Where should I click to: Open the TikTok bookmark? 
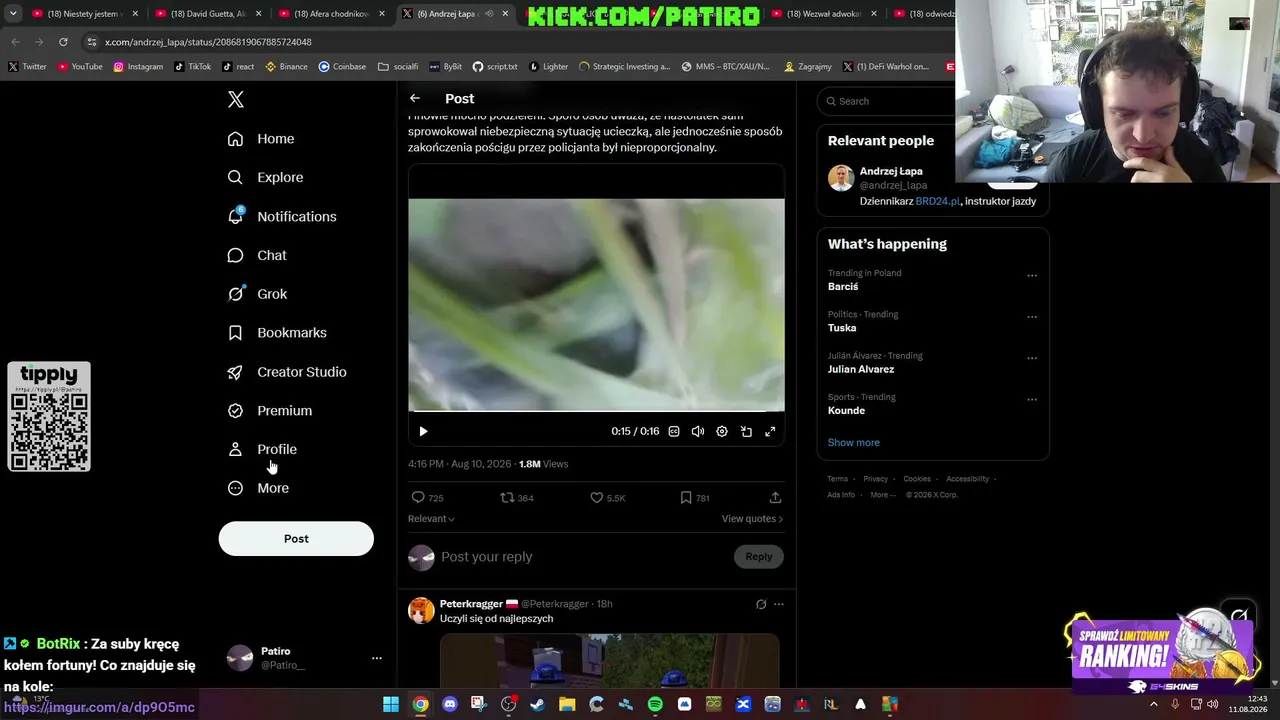[x=193, y=67]
